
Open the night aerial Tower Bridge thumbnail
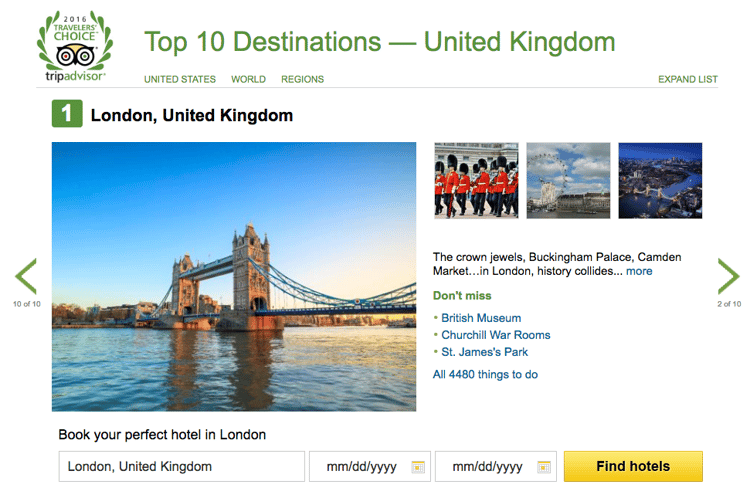coord(660,180)
